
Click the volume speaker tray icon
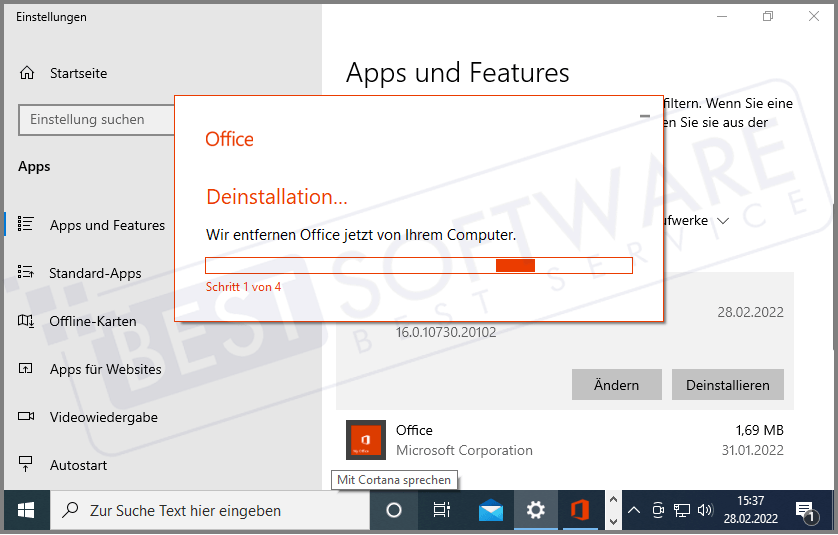pos(705,510)
